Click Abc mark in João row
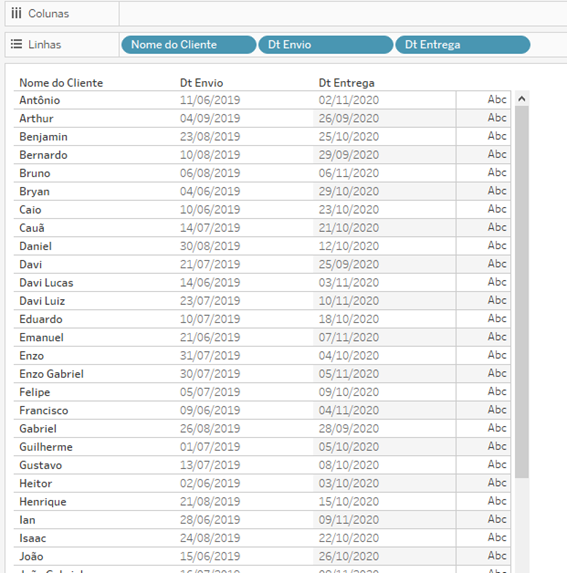Viewport: 567px width, 573px height. pyautogui.click(x=497, y=555)
